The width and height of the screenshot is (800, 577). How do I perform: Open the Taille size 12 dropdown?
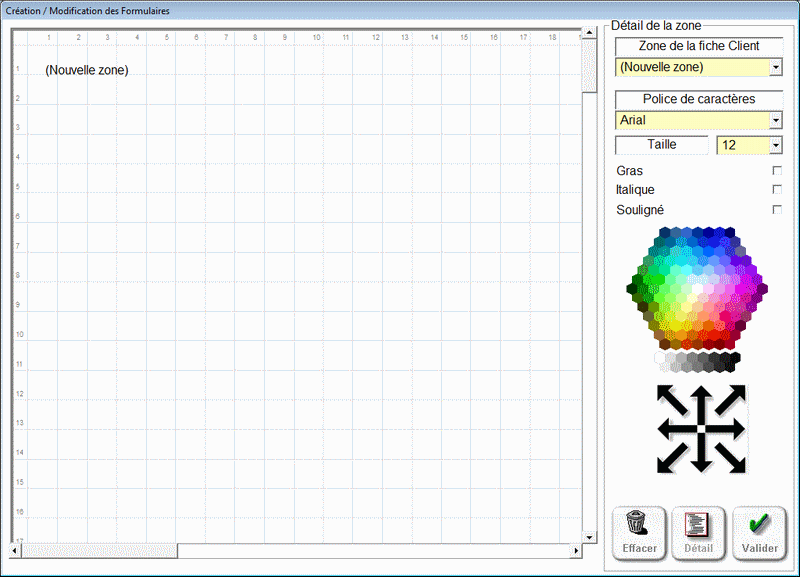(x=776, y=145)
